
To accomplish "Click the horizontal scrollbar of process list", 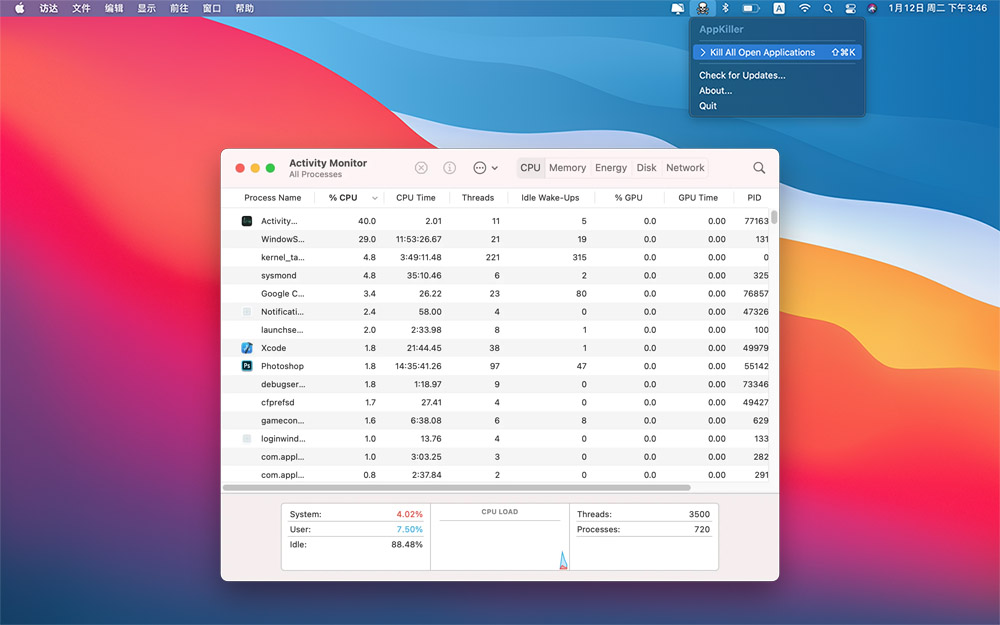I will tap(457, 488).
